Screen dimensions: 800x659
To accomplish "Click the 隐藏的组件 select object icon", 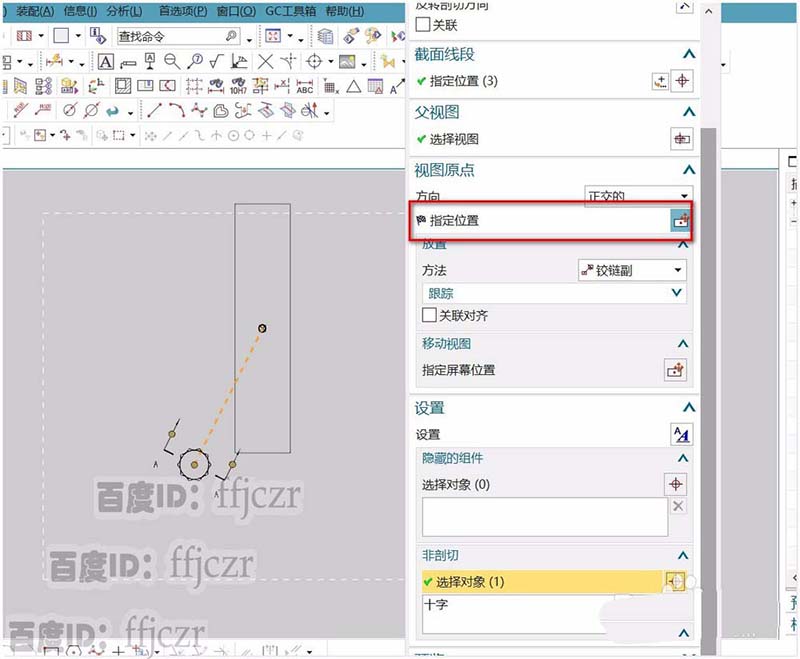I will click(676, 484).
